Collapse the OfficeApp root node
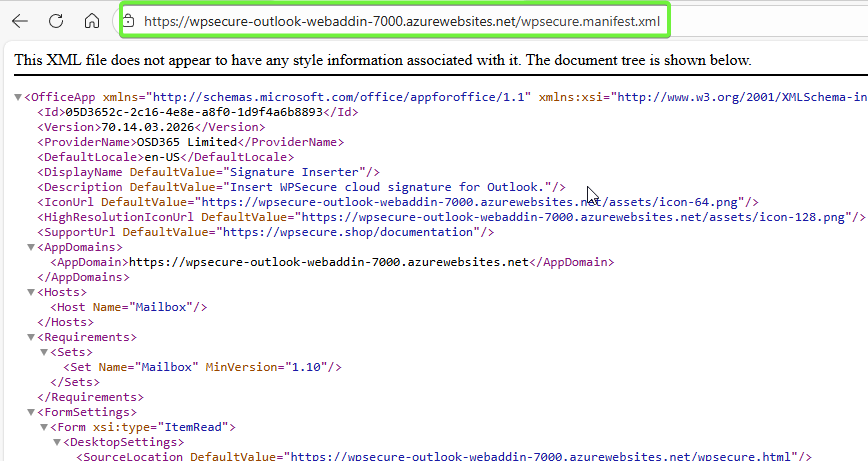Screen dimensions: 868x461 tap(18, 97)
